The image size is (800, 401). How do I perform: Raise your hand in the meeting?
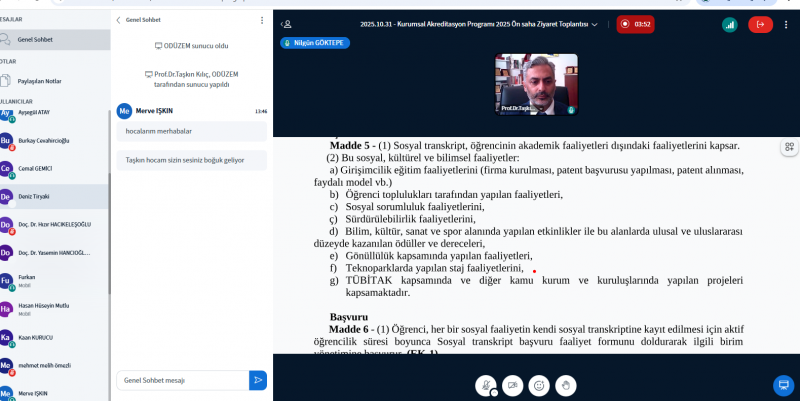click(x=565, y=385)
